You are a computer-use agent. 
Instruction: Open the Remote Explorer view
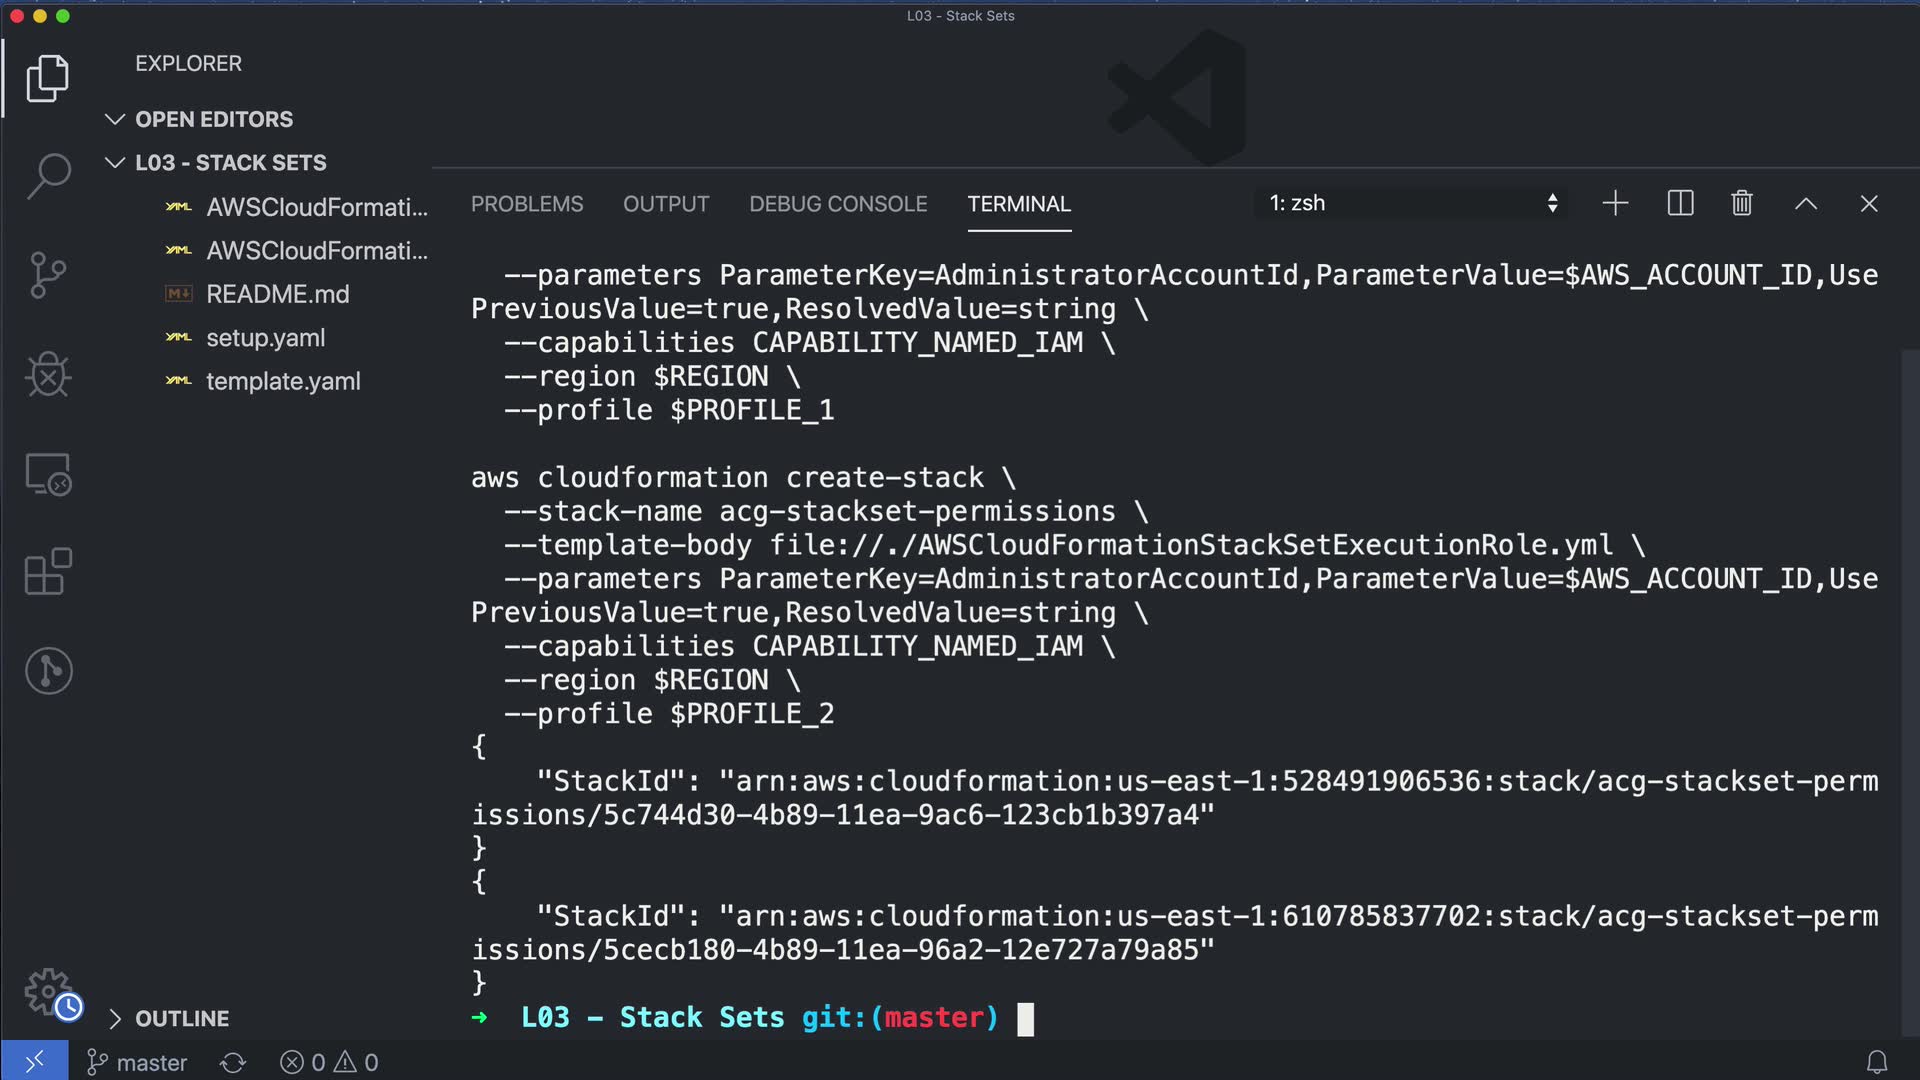[48, 474]
